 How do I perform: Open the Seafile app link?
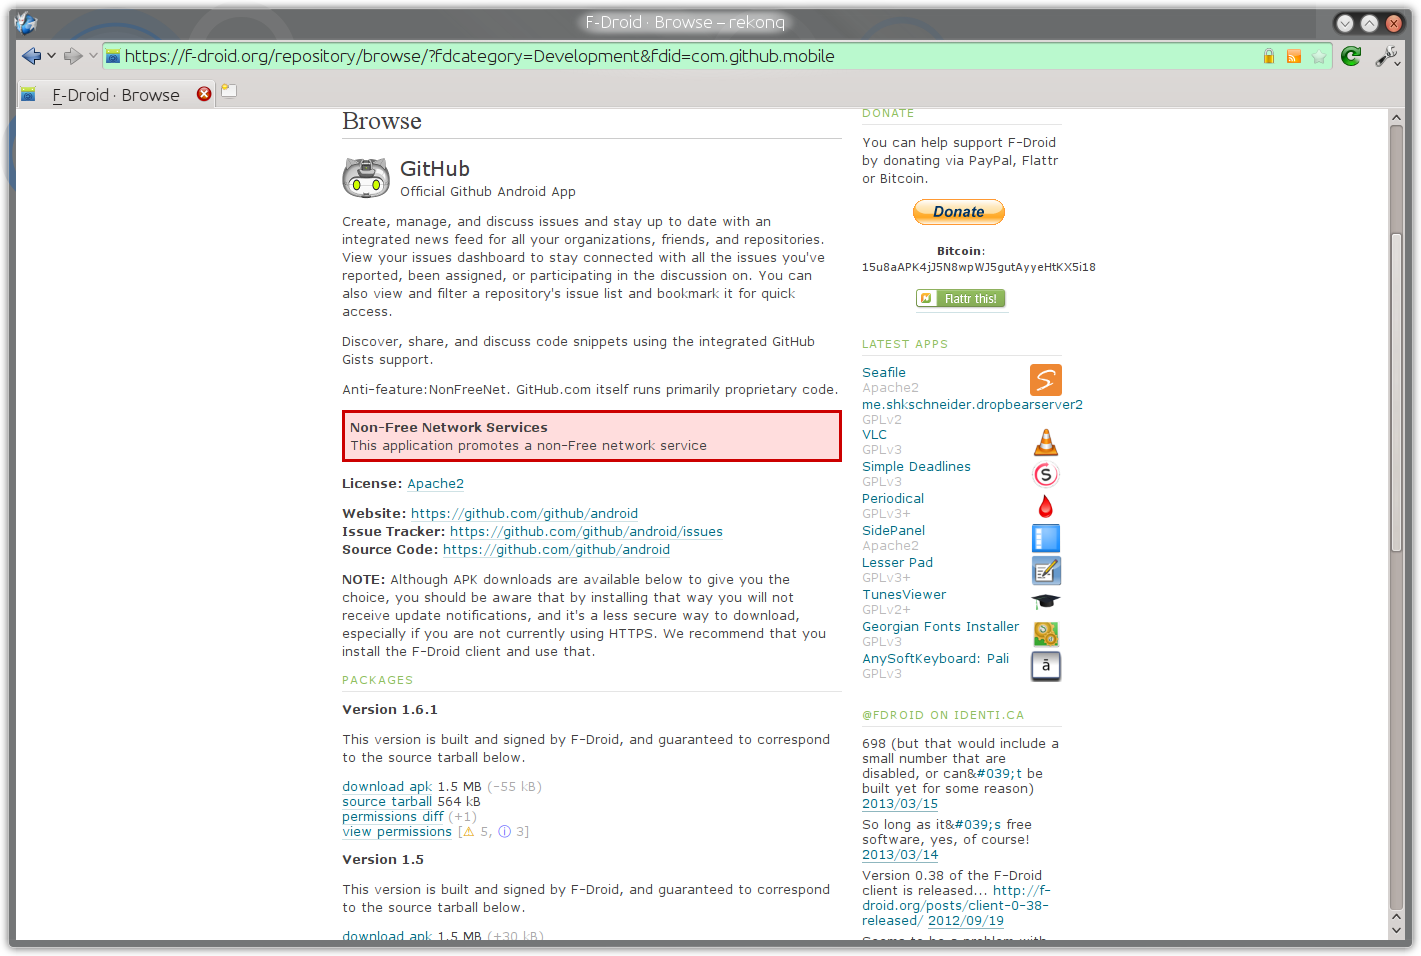[884, 373]
